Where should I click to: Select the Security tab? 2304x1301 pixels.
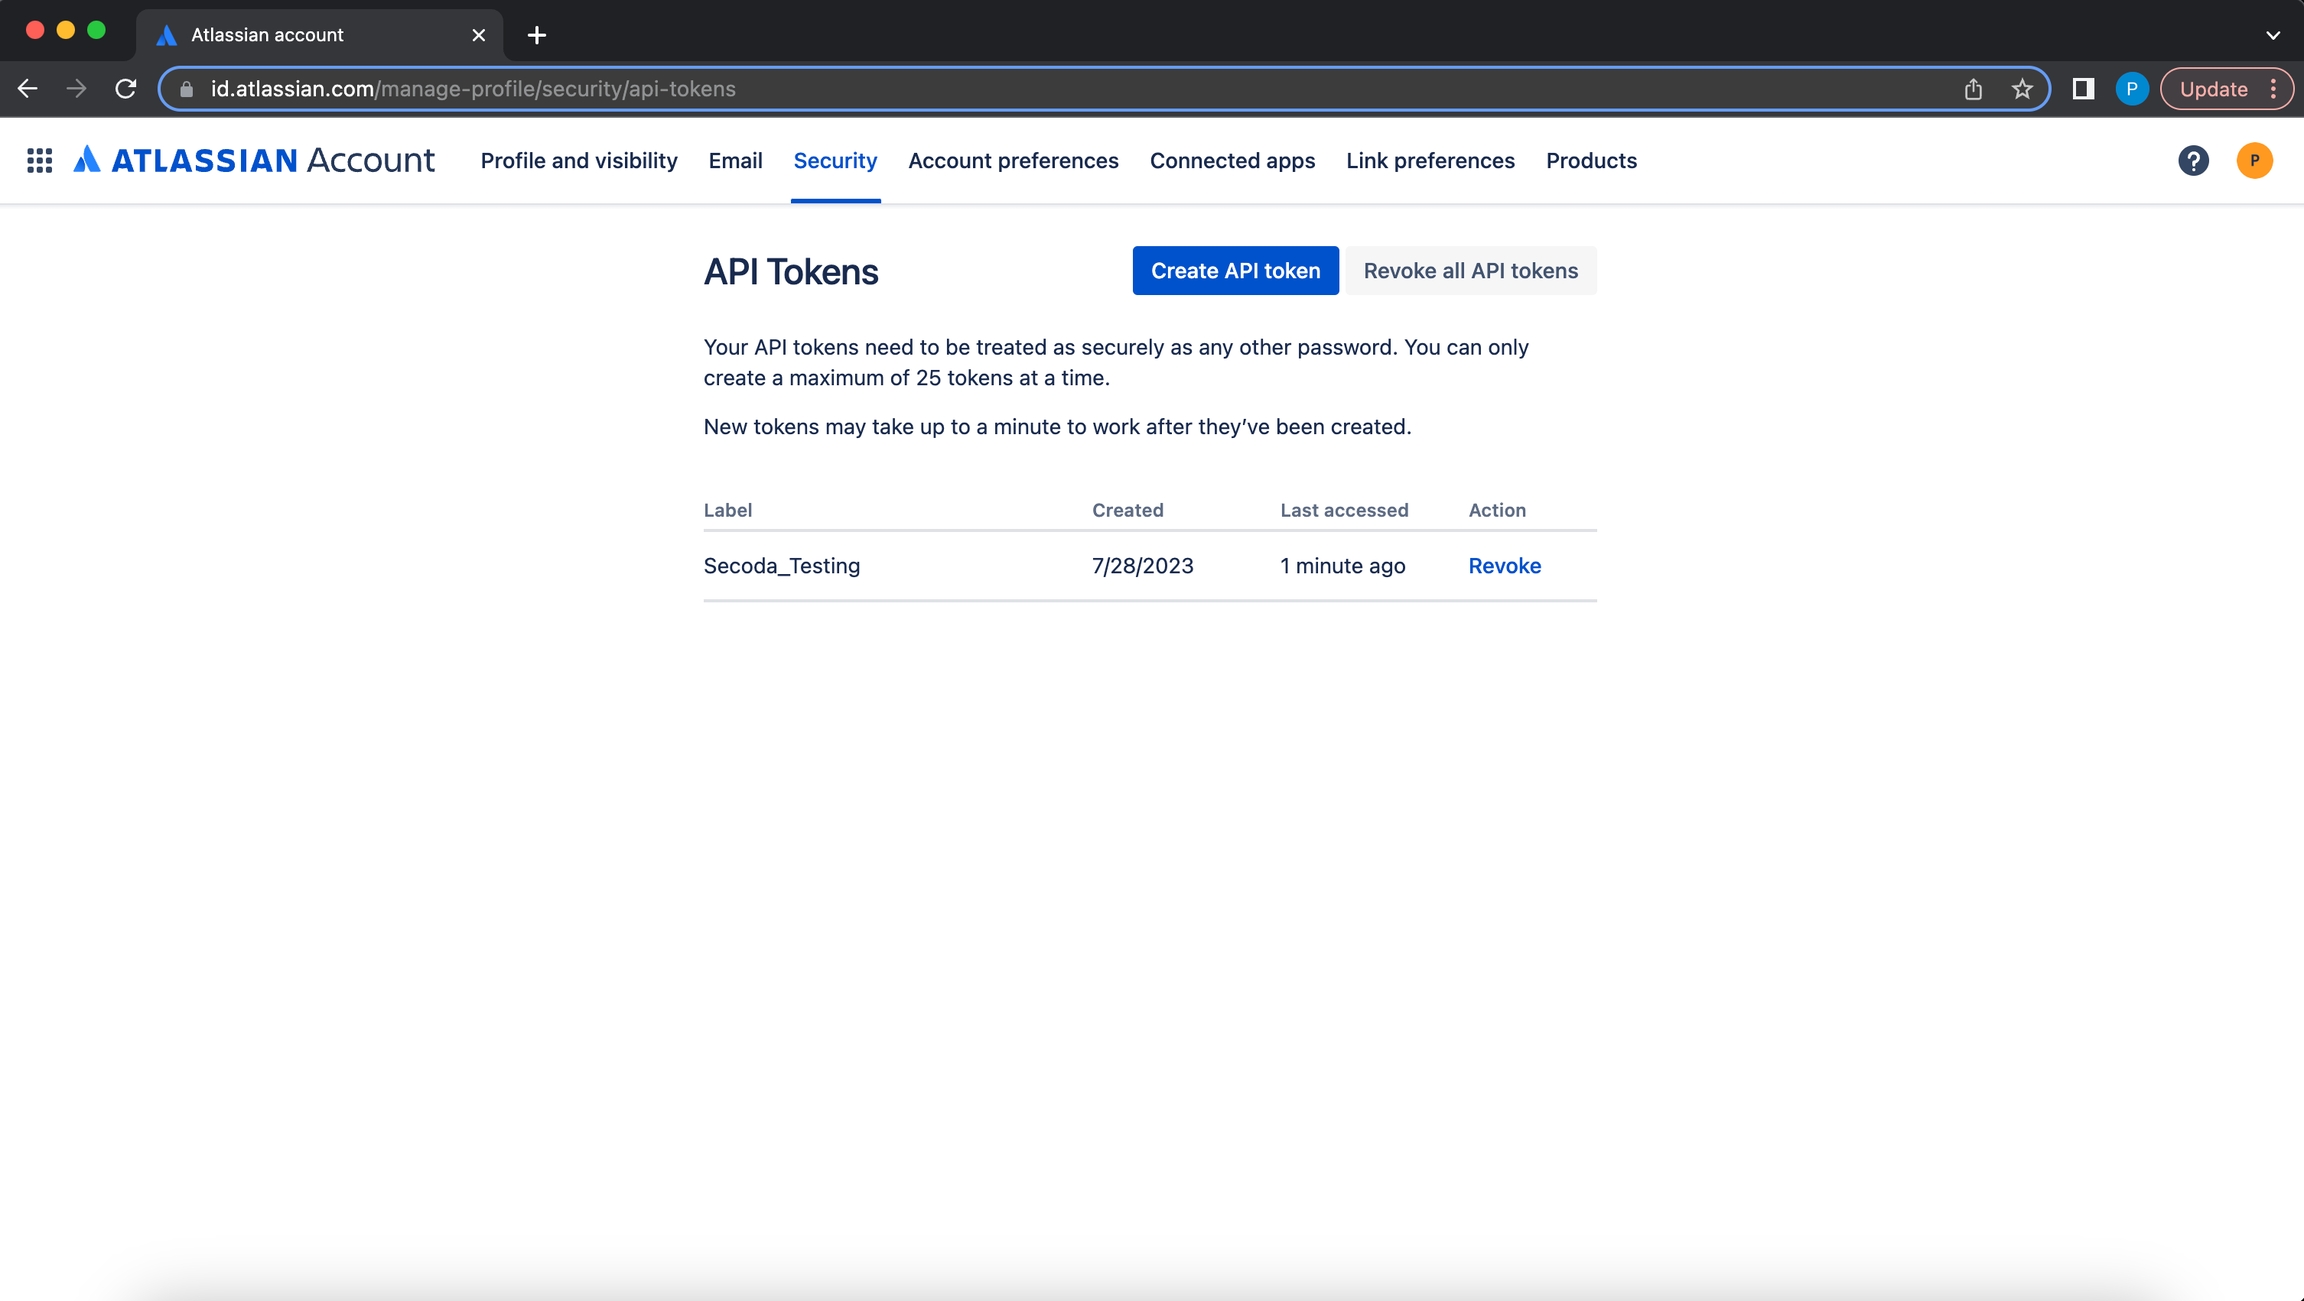coord(835,160)
